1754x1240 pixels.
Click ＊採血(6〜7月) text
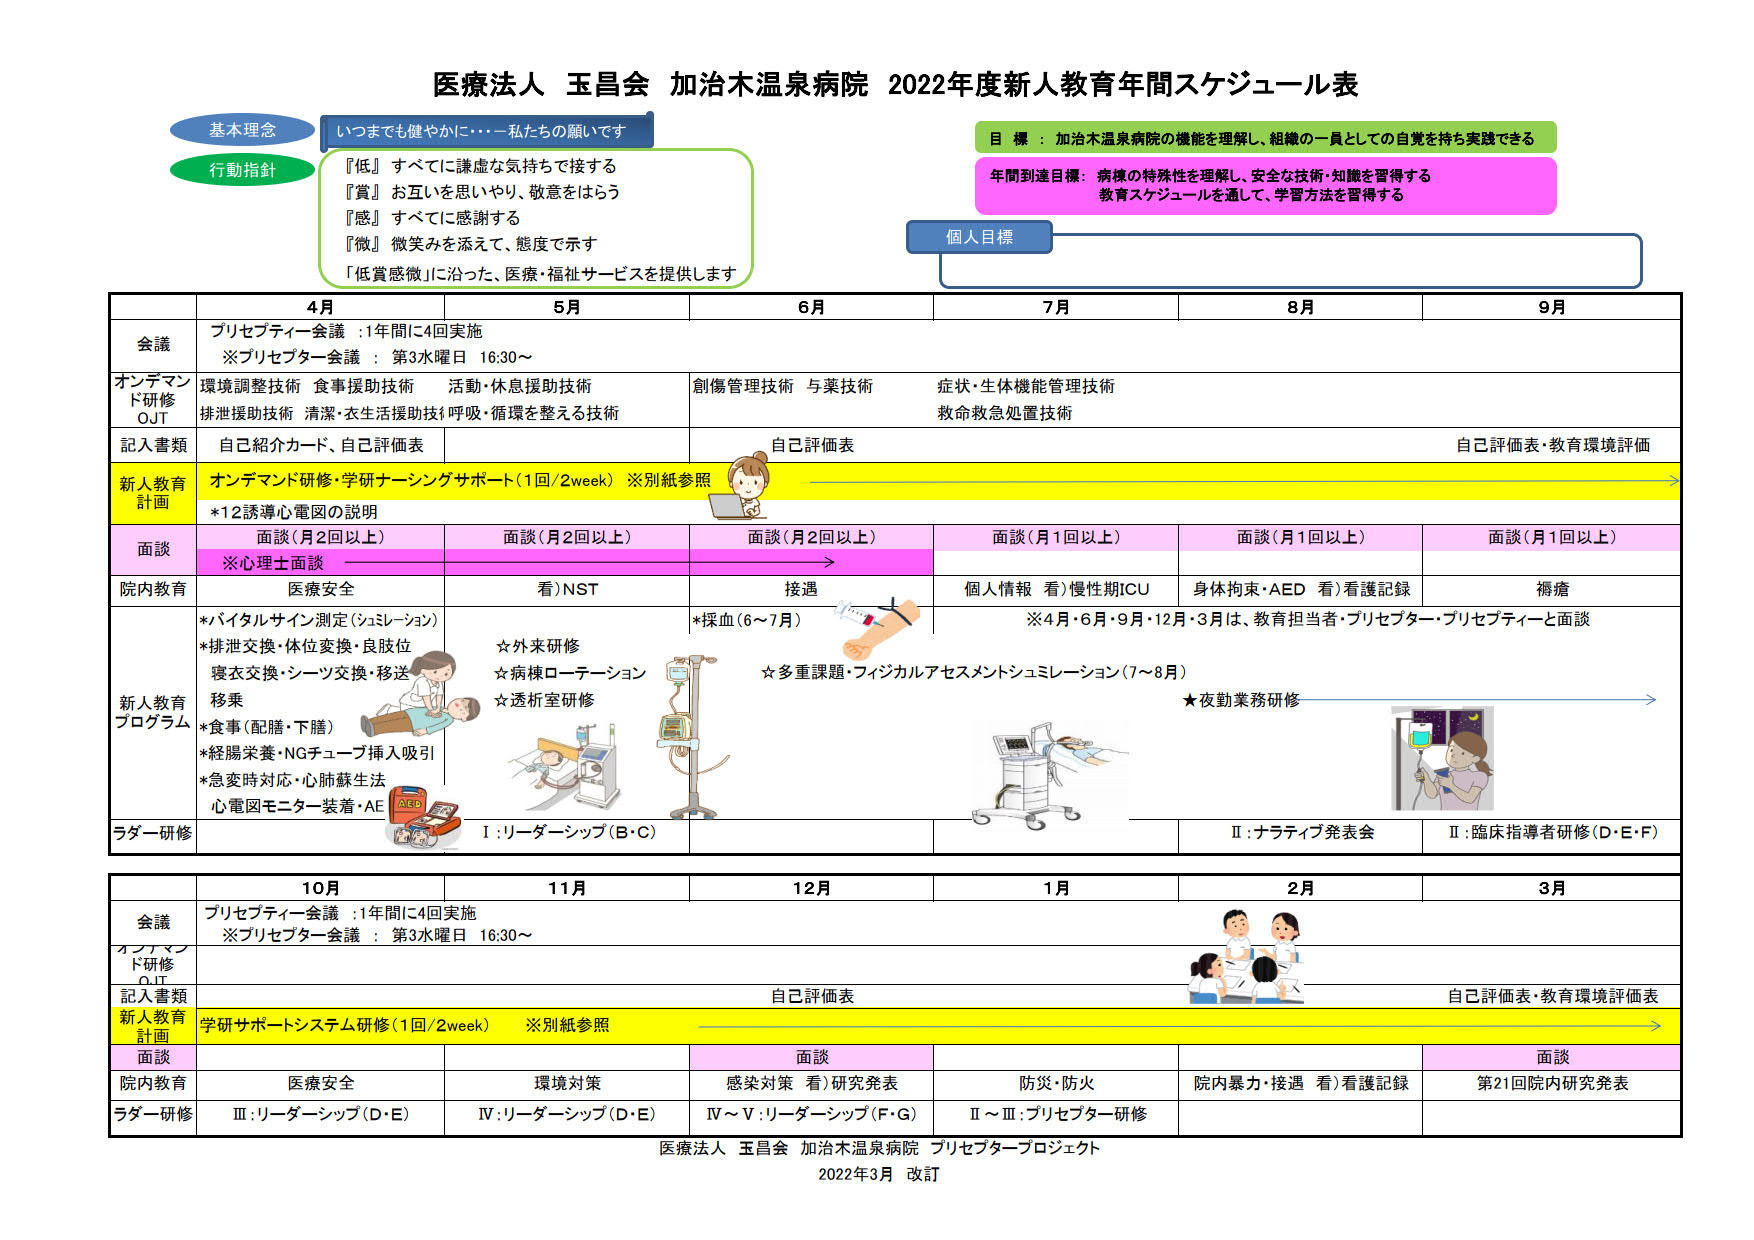point(746,620)
